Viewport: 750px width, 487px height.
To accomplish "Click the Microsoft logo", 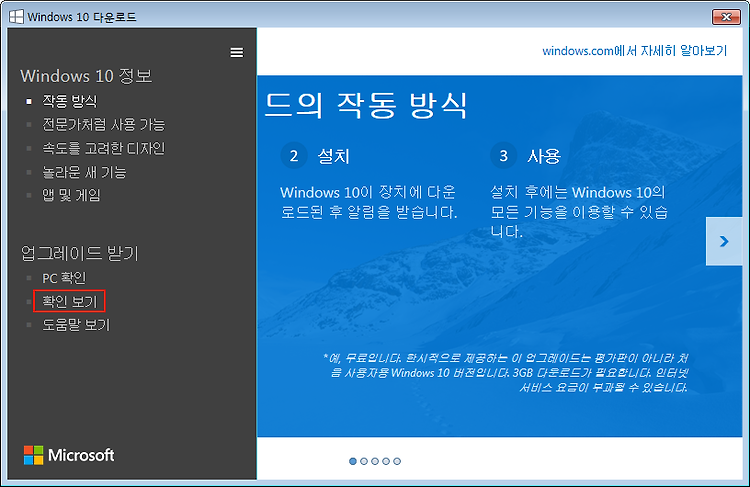I will pyautogui.click(x=69, y=455).
